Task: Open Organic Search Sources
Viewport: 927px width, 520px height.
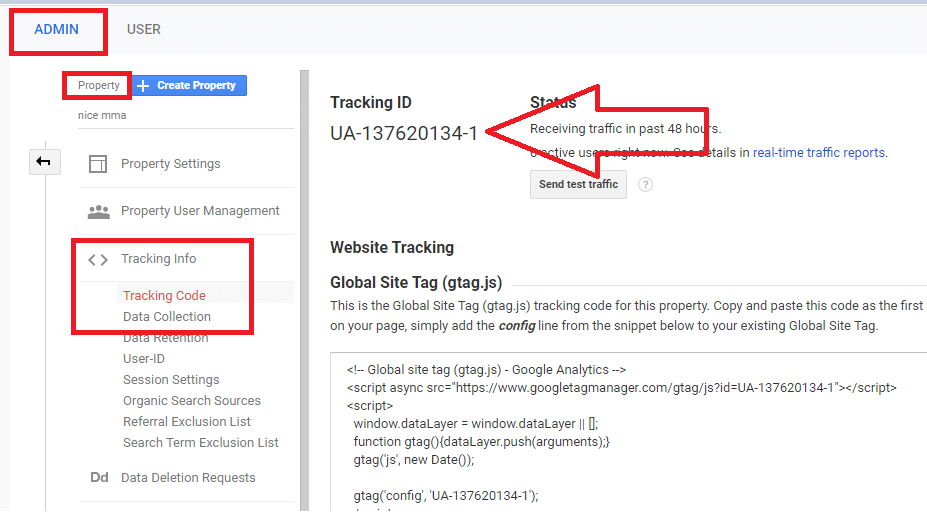Action: point(192,401)
